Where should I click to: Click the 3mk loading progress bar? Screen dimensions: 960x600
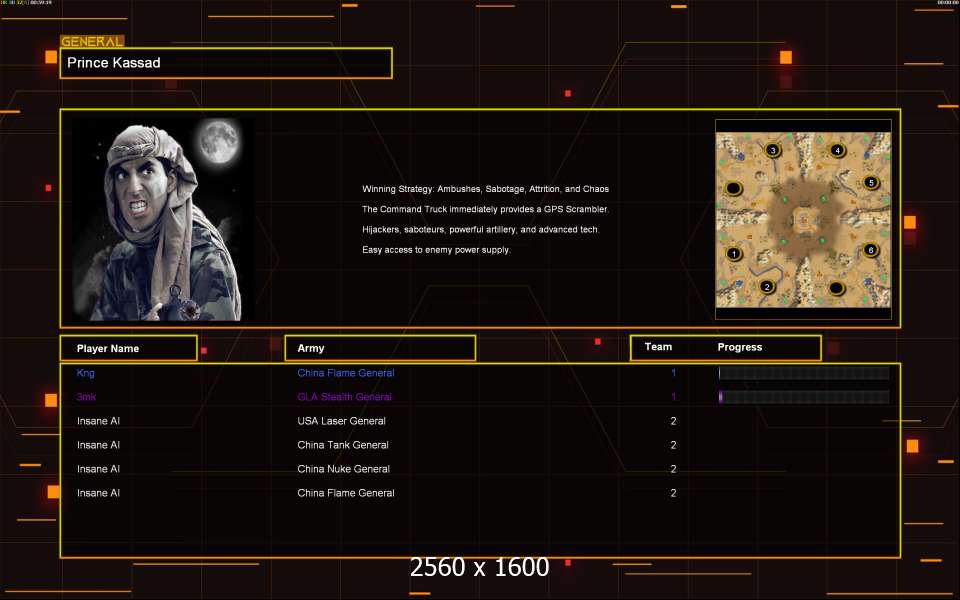[803, 397]
